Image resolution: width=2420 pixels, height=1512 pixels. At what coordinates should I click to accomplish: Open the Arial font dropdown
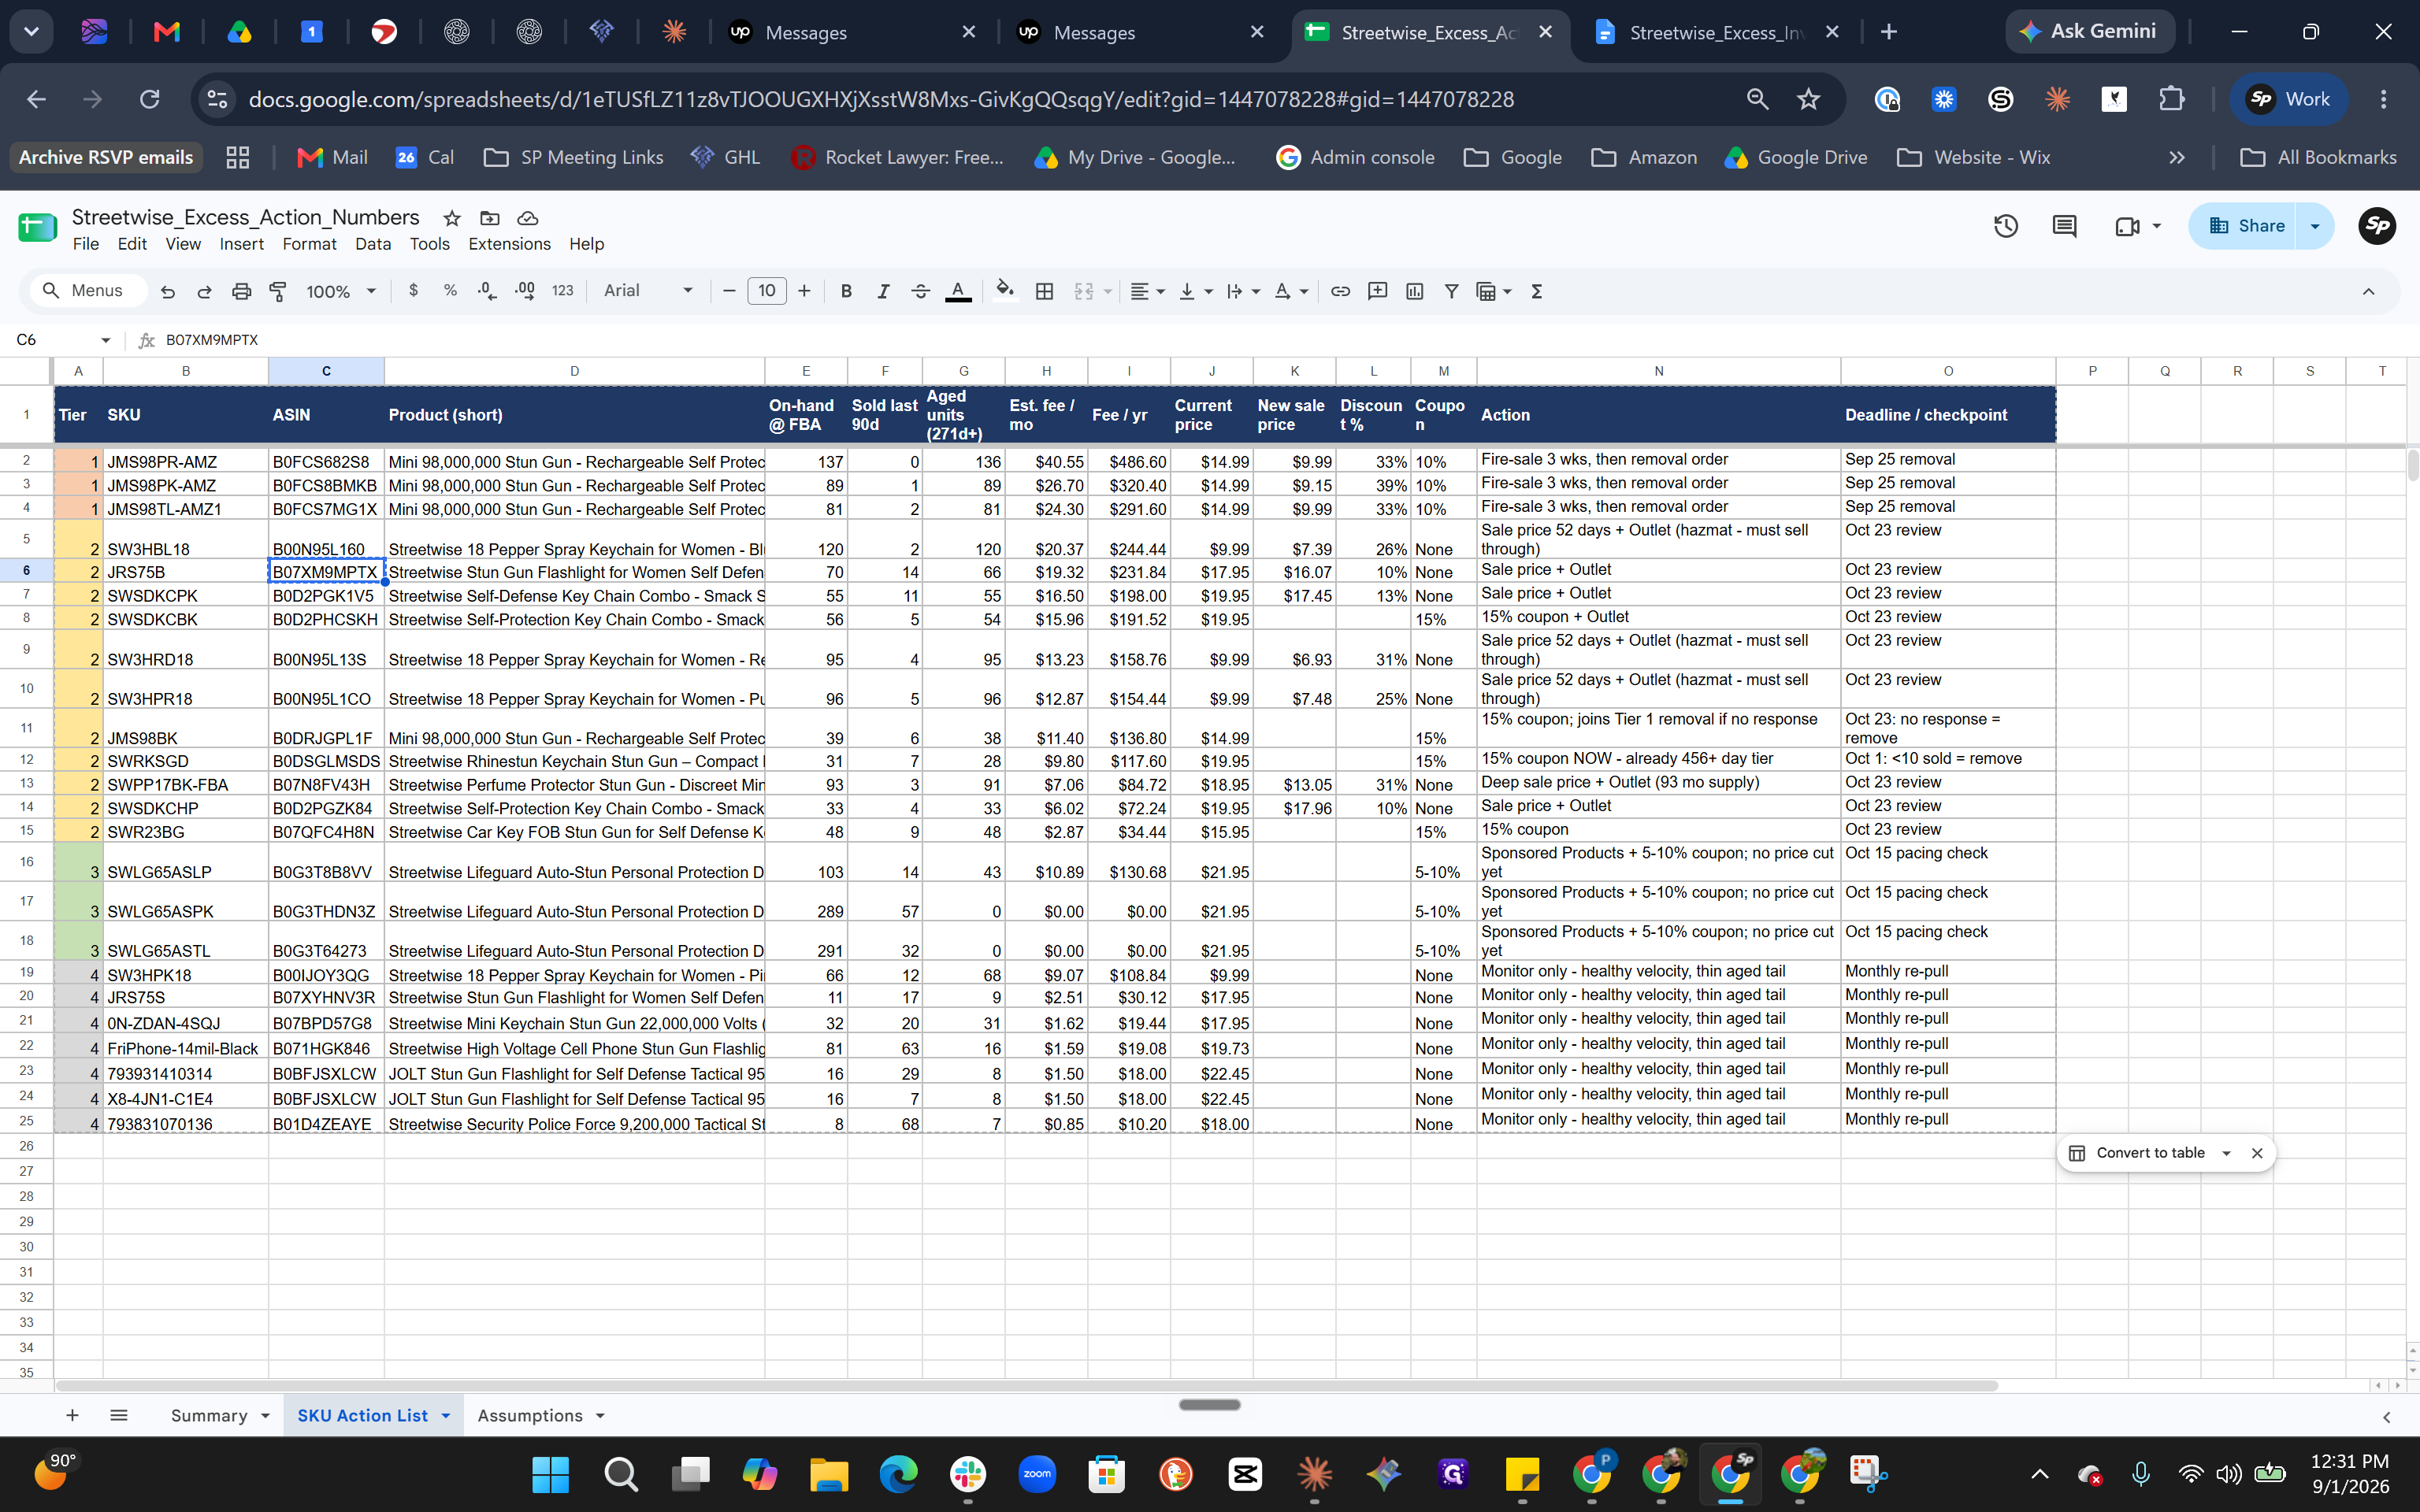(x=648, y=291)
